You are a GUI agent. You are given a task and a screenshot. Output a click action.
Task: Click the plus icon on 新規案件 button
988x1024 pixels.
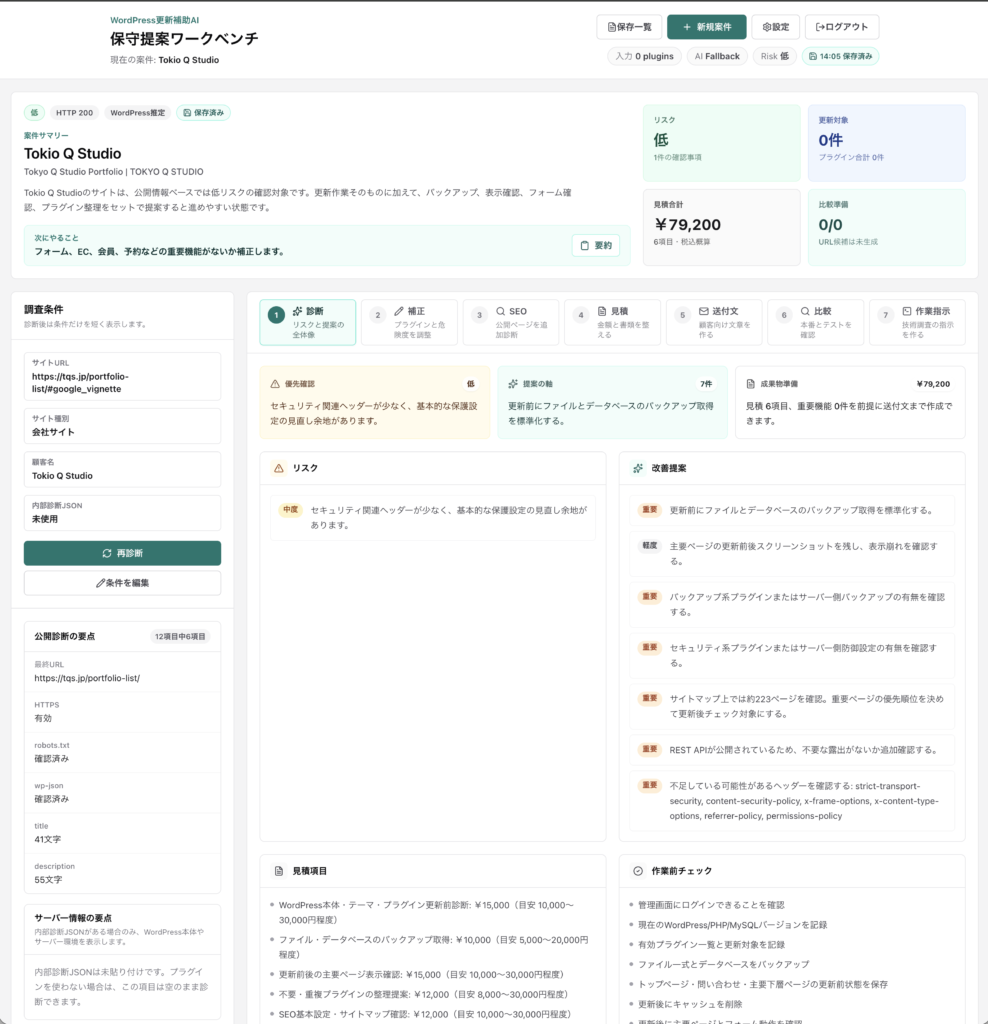[686, 27]
